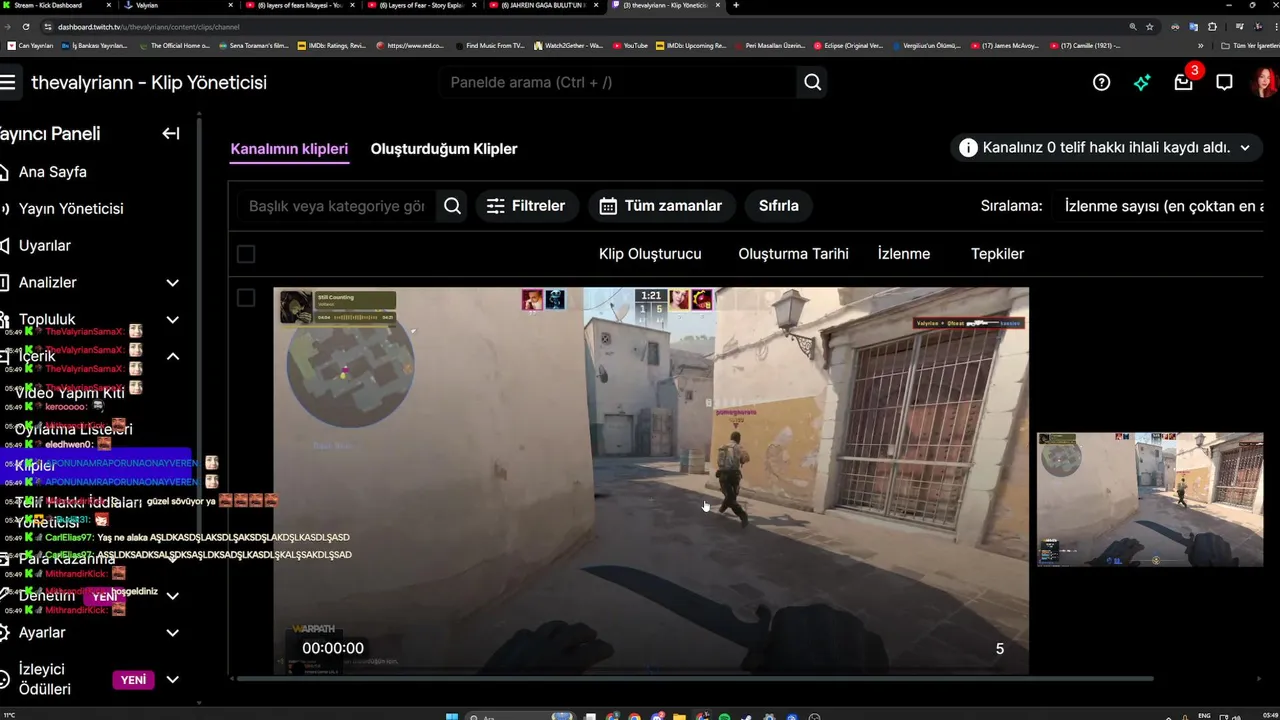Open YouTube bookmark in bookmarks bar

coord(630,45)
